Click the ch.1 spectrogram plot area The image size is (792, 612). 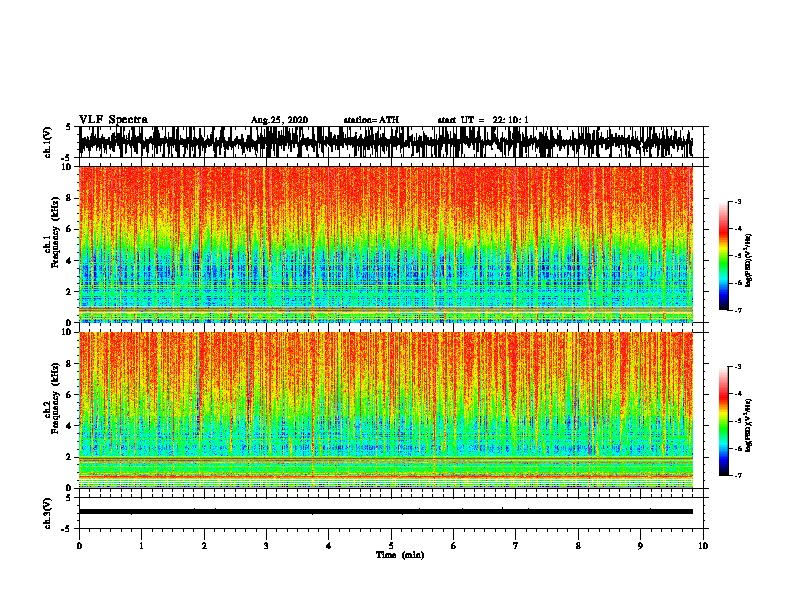tap(386, 244)
